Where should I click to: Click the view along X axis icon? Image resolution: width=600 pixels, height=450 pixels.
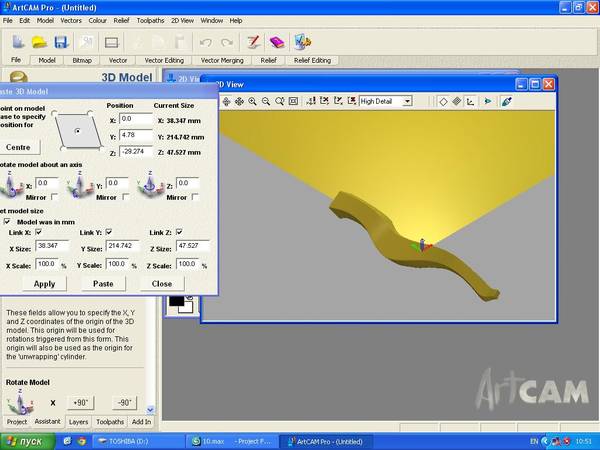point(324,101)
